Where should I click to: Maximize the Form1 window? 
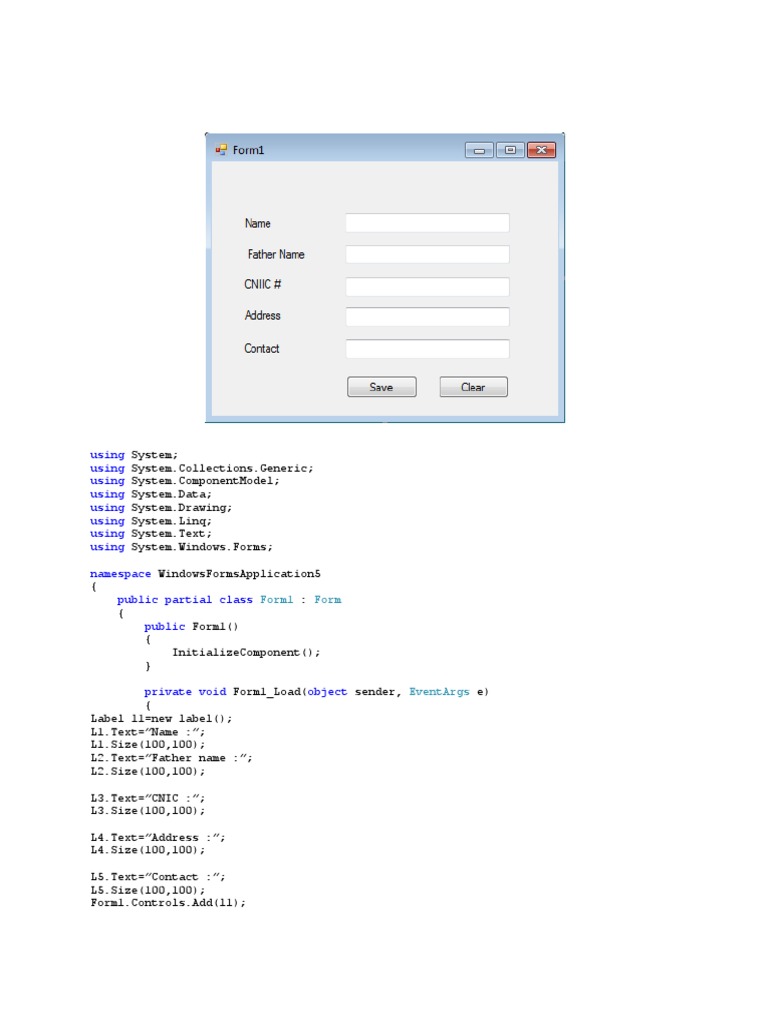[x=510, y=150]
